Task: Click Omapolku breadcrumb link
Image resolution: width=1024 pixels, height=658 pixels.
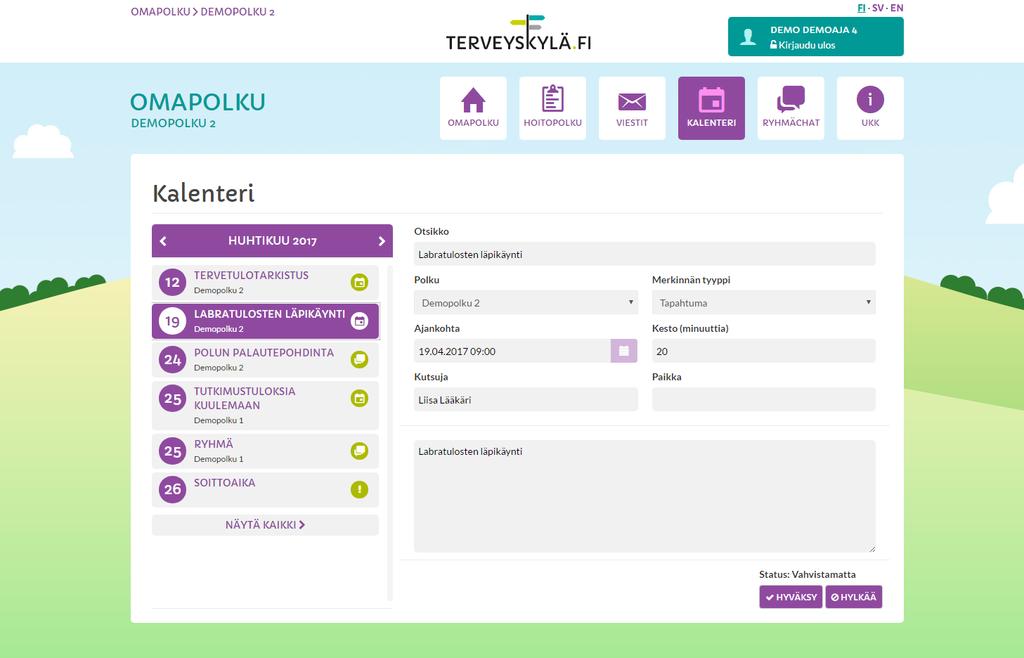Action: click(160, 12)
